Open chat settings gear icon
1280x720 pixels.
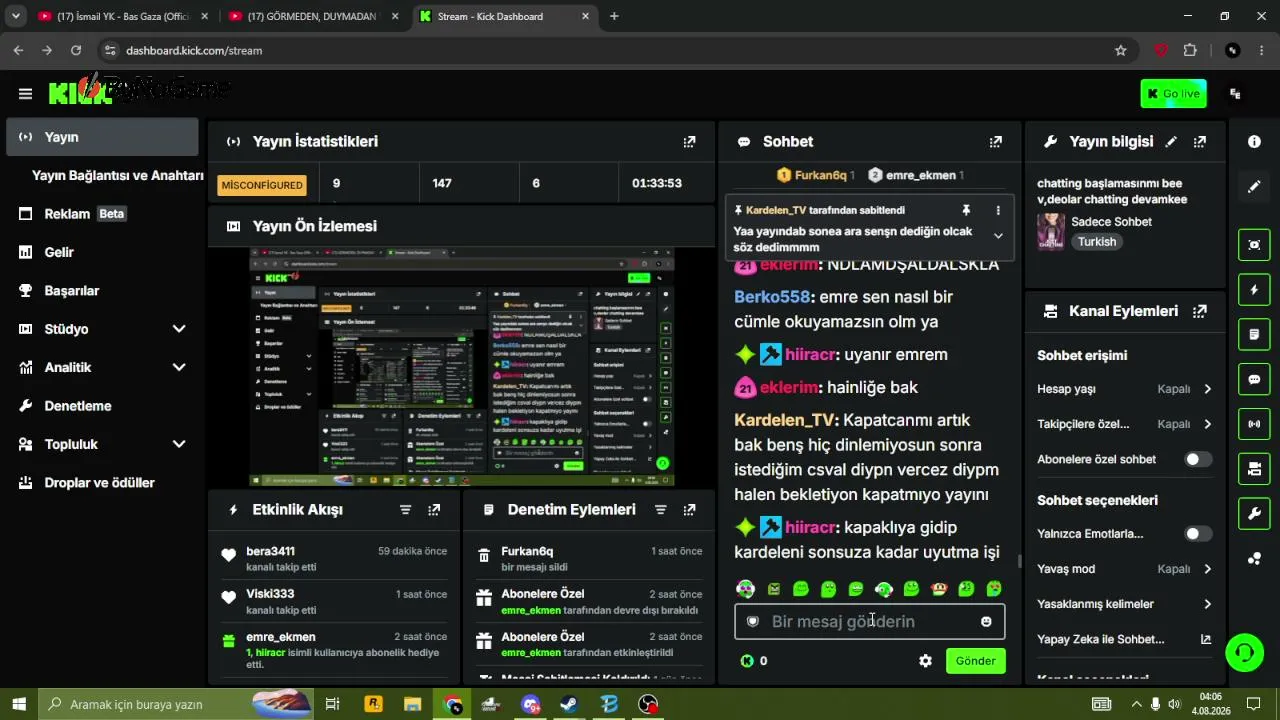pos(925,661)
